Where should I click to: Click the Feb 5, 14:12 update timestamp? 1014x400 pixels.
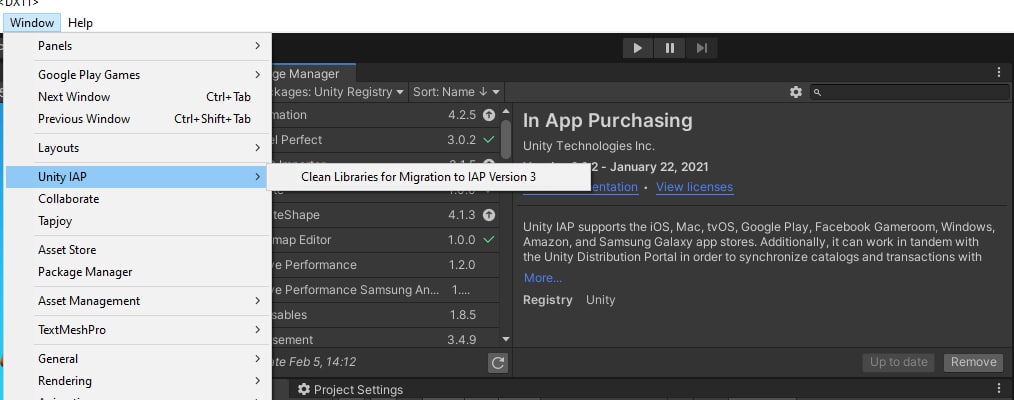[x=322, y=362]
